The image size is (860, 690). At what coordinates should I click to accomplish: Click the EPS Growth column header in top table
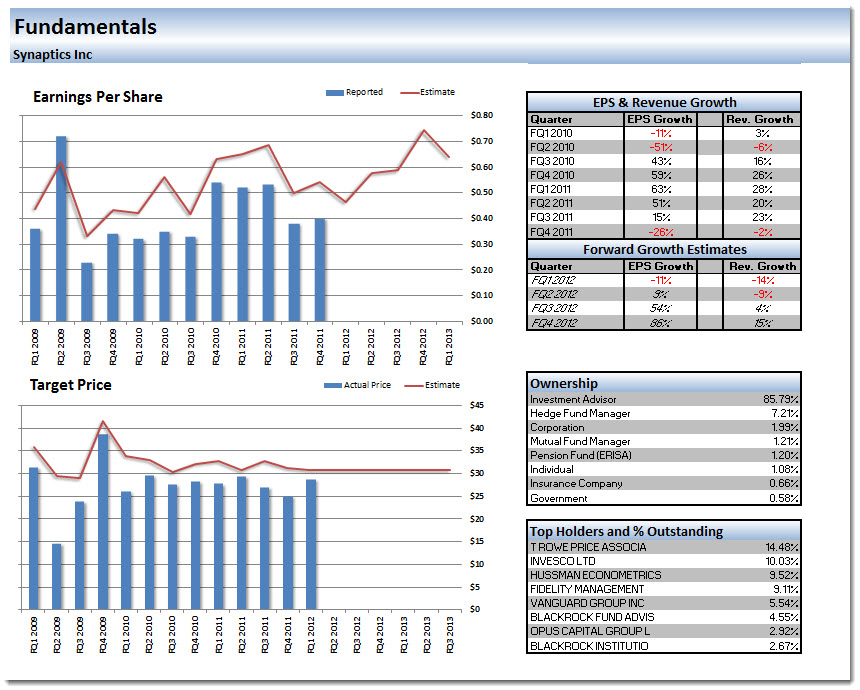(660, 120)
